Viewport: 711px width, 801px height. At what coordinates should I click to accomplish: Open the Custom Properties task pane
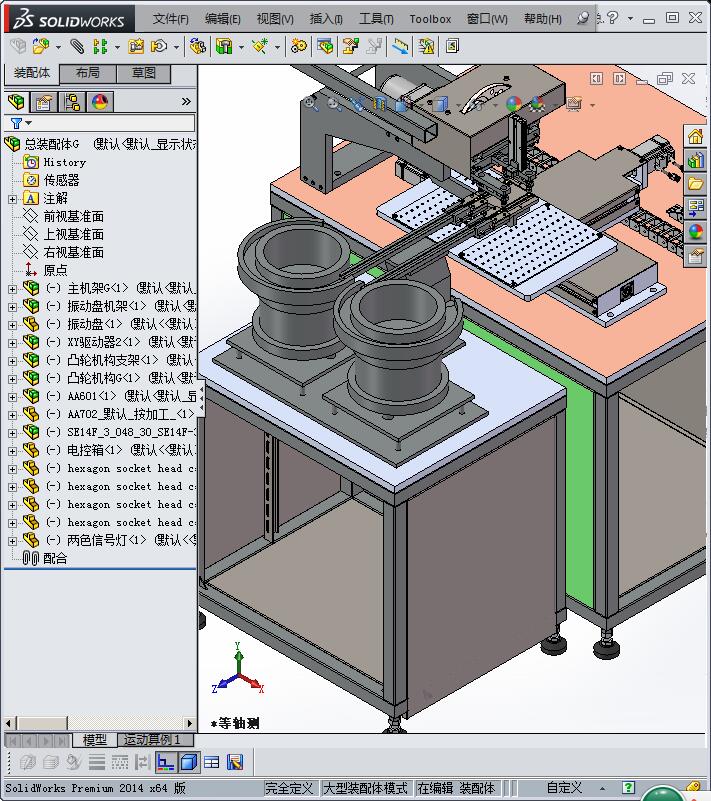pyautogui.click(x=696, y=255)
